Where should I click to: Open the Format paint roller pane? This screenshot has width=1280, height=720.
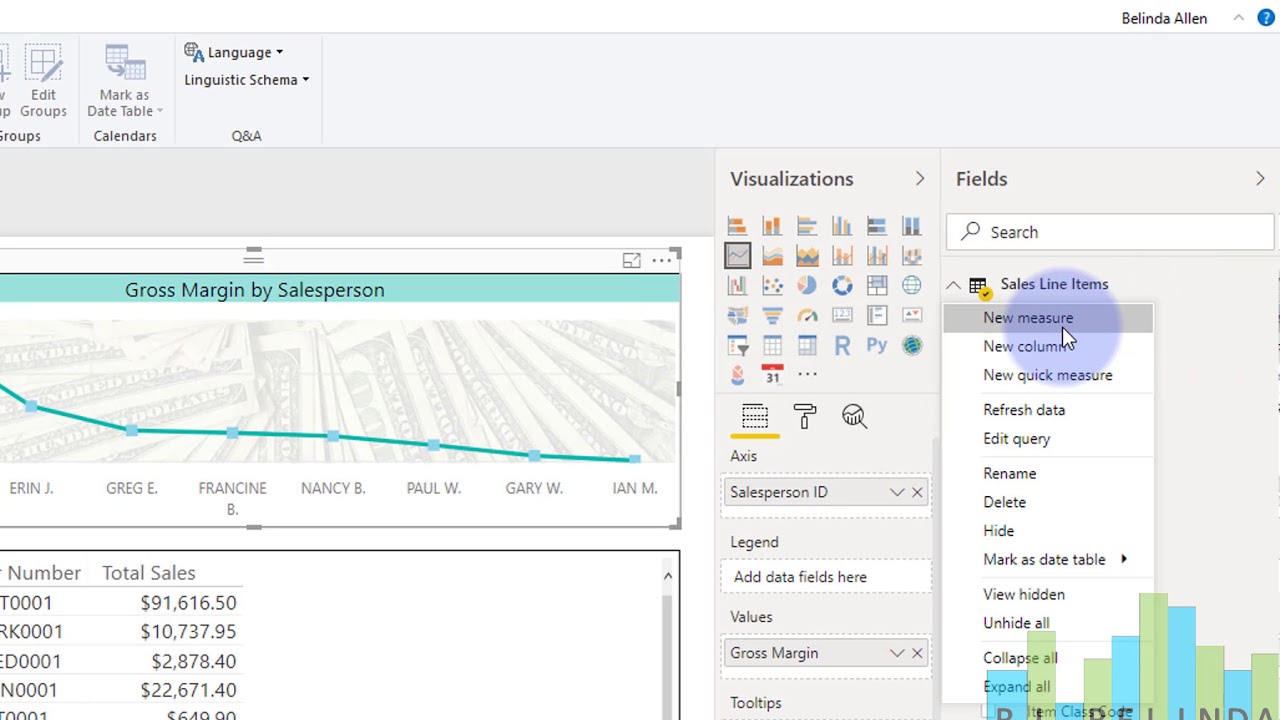click(x=804, y=416)
